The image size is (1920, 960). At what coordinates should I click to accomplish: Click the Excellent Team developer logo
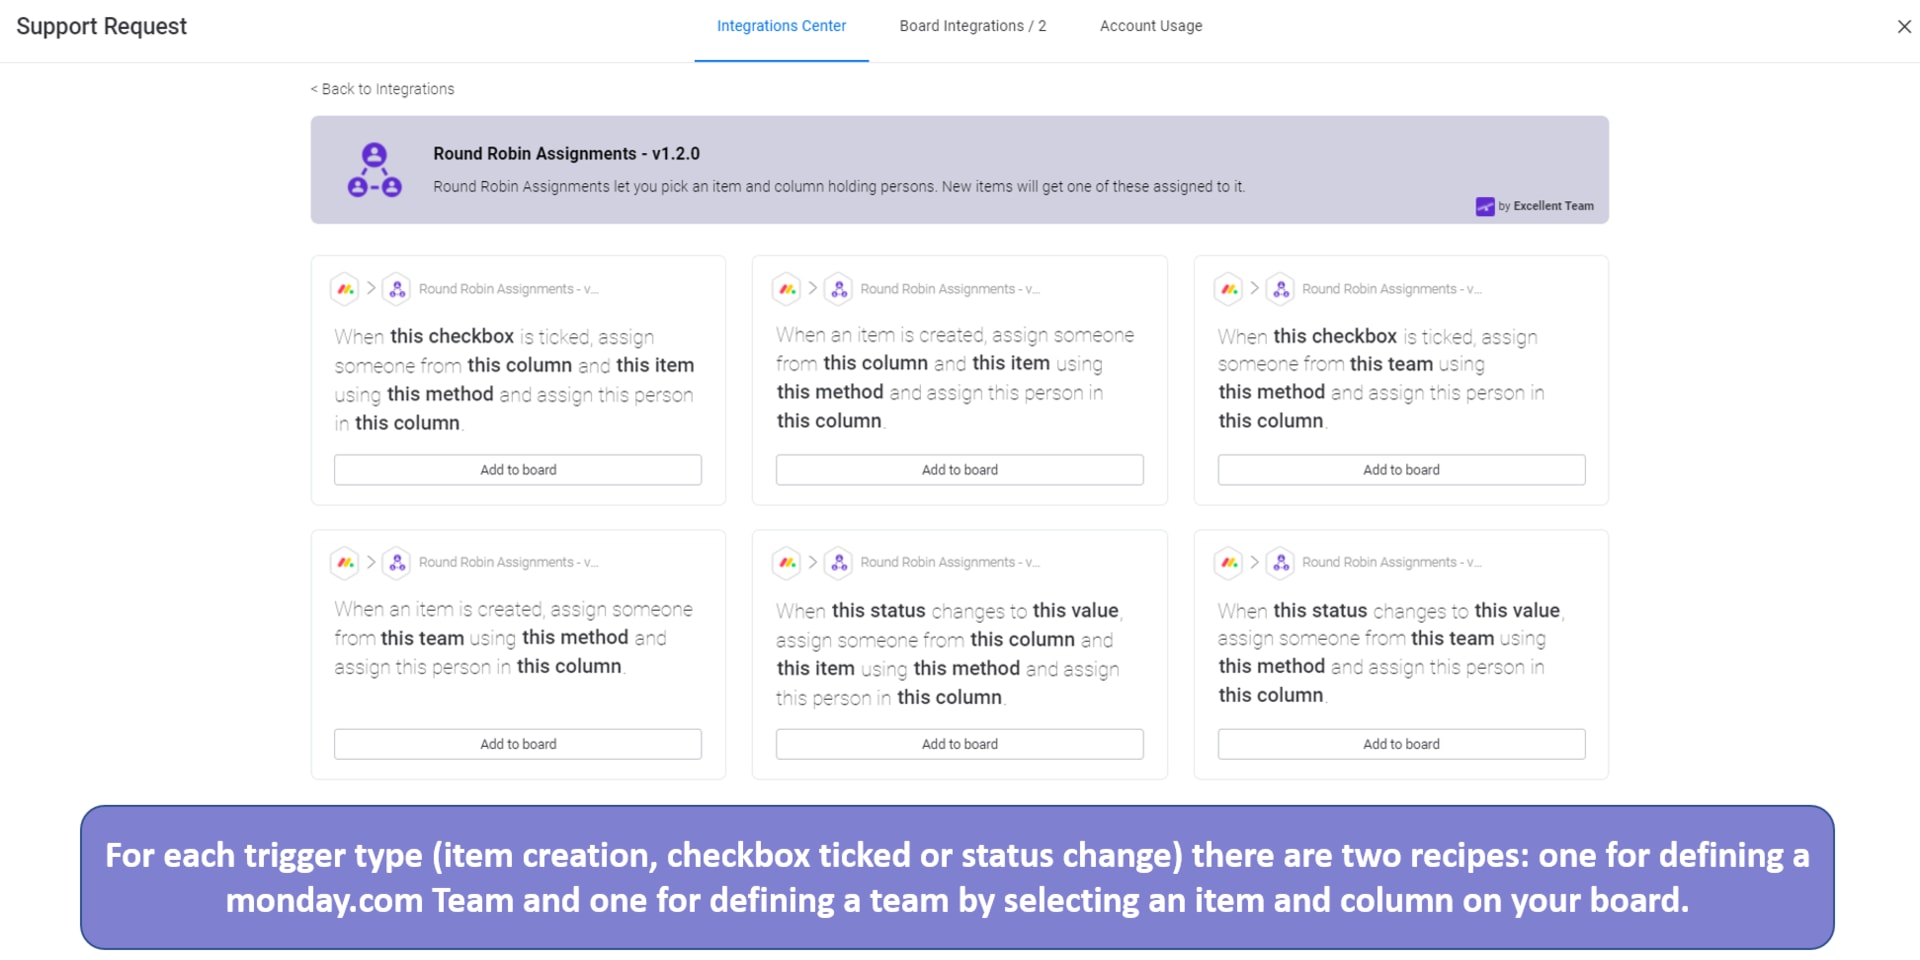click(1485, 206)
